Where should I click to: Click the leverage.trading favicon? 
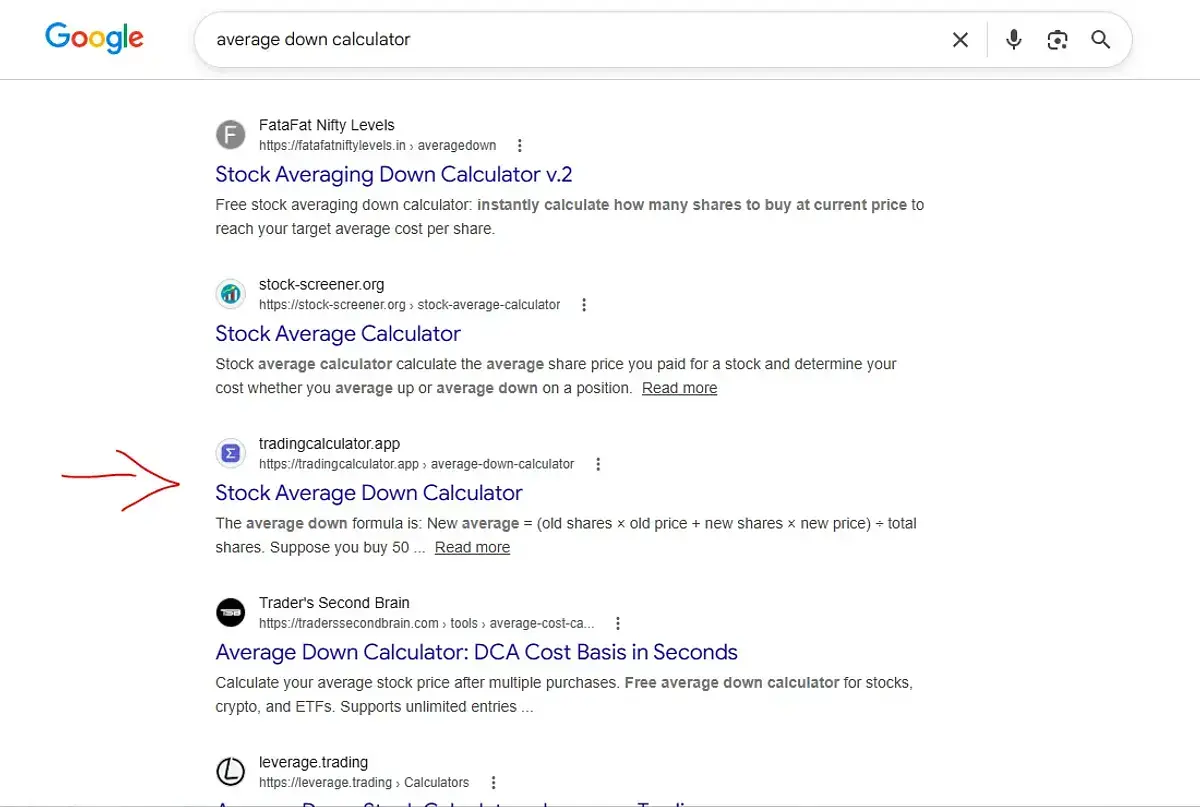(231, 772)
